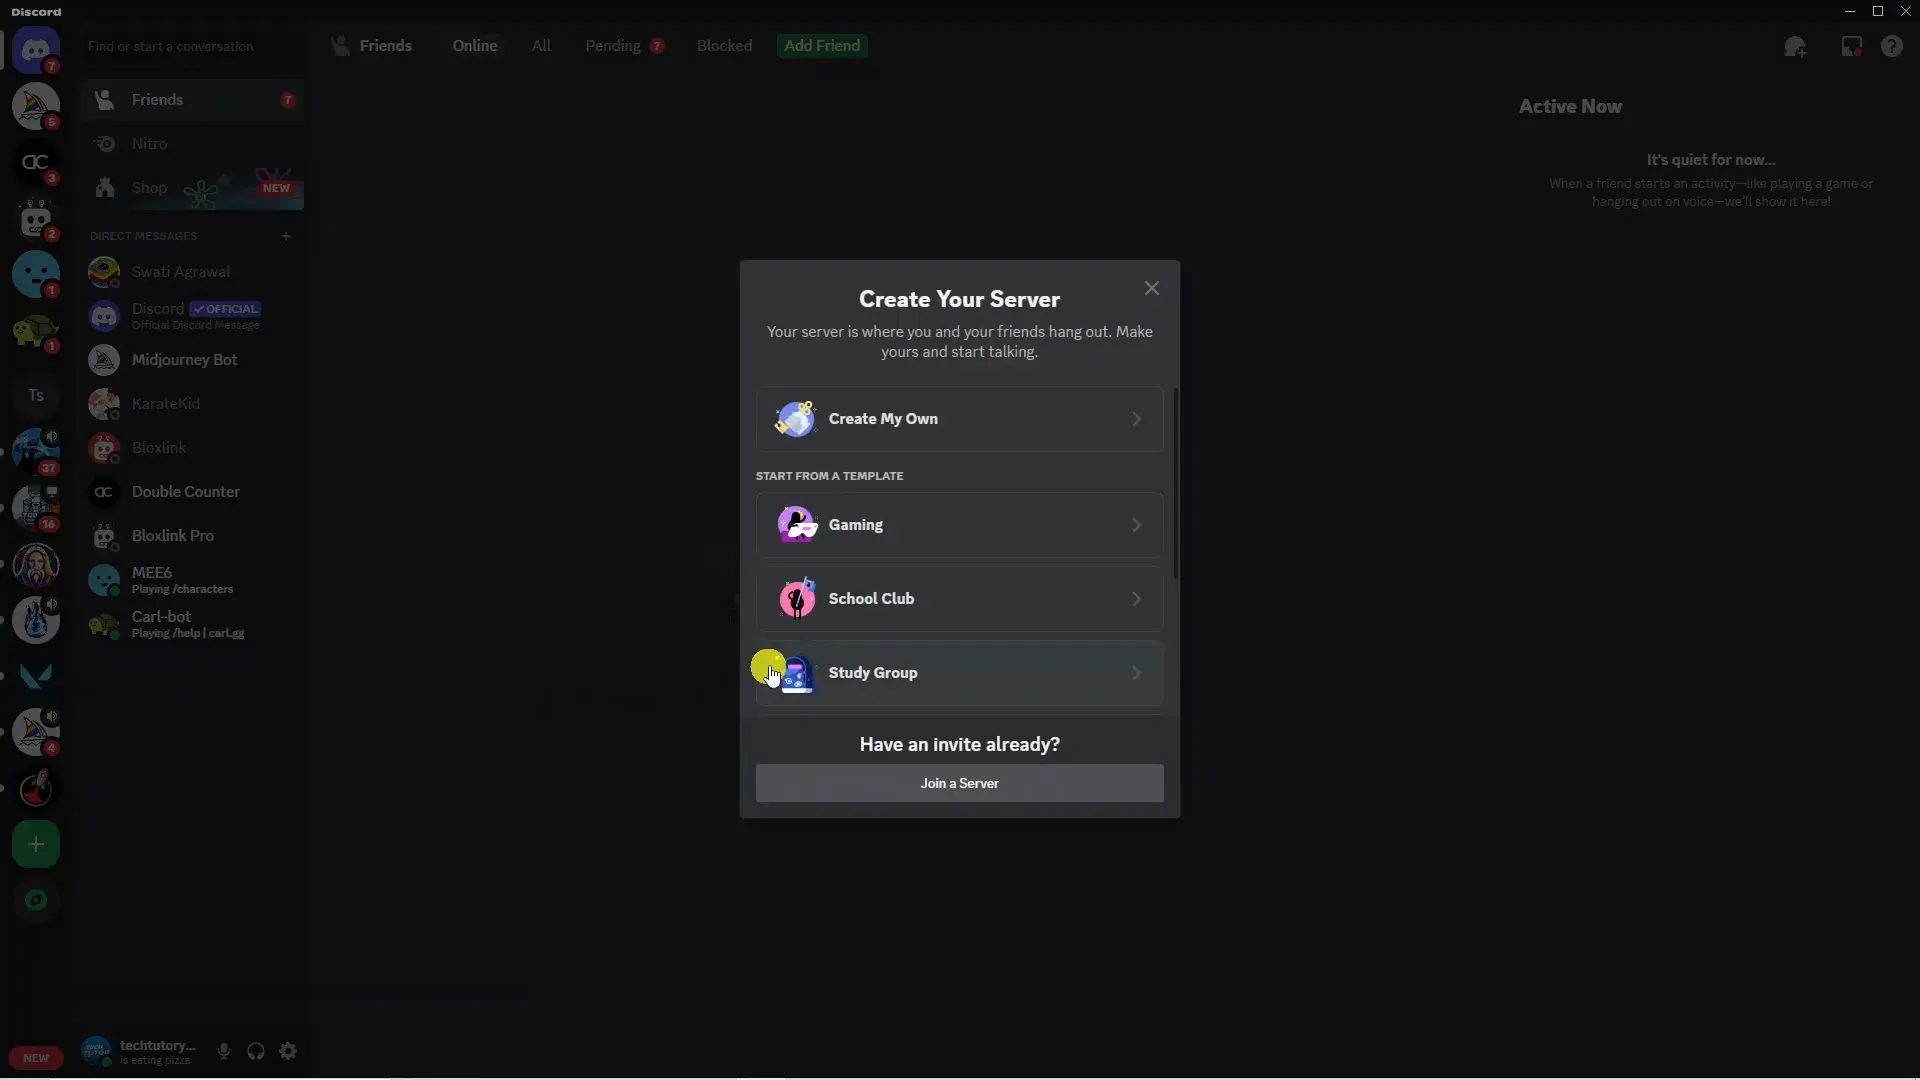Click the Create My Own server option
The height and width of the screenshot is (1080, 1920).
coord(959,418)
